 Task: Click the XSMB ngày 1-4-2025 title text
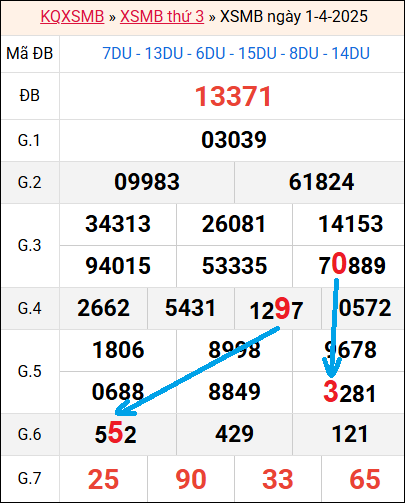click(294, 16)
